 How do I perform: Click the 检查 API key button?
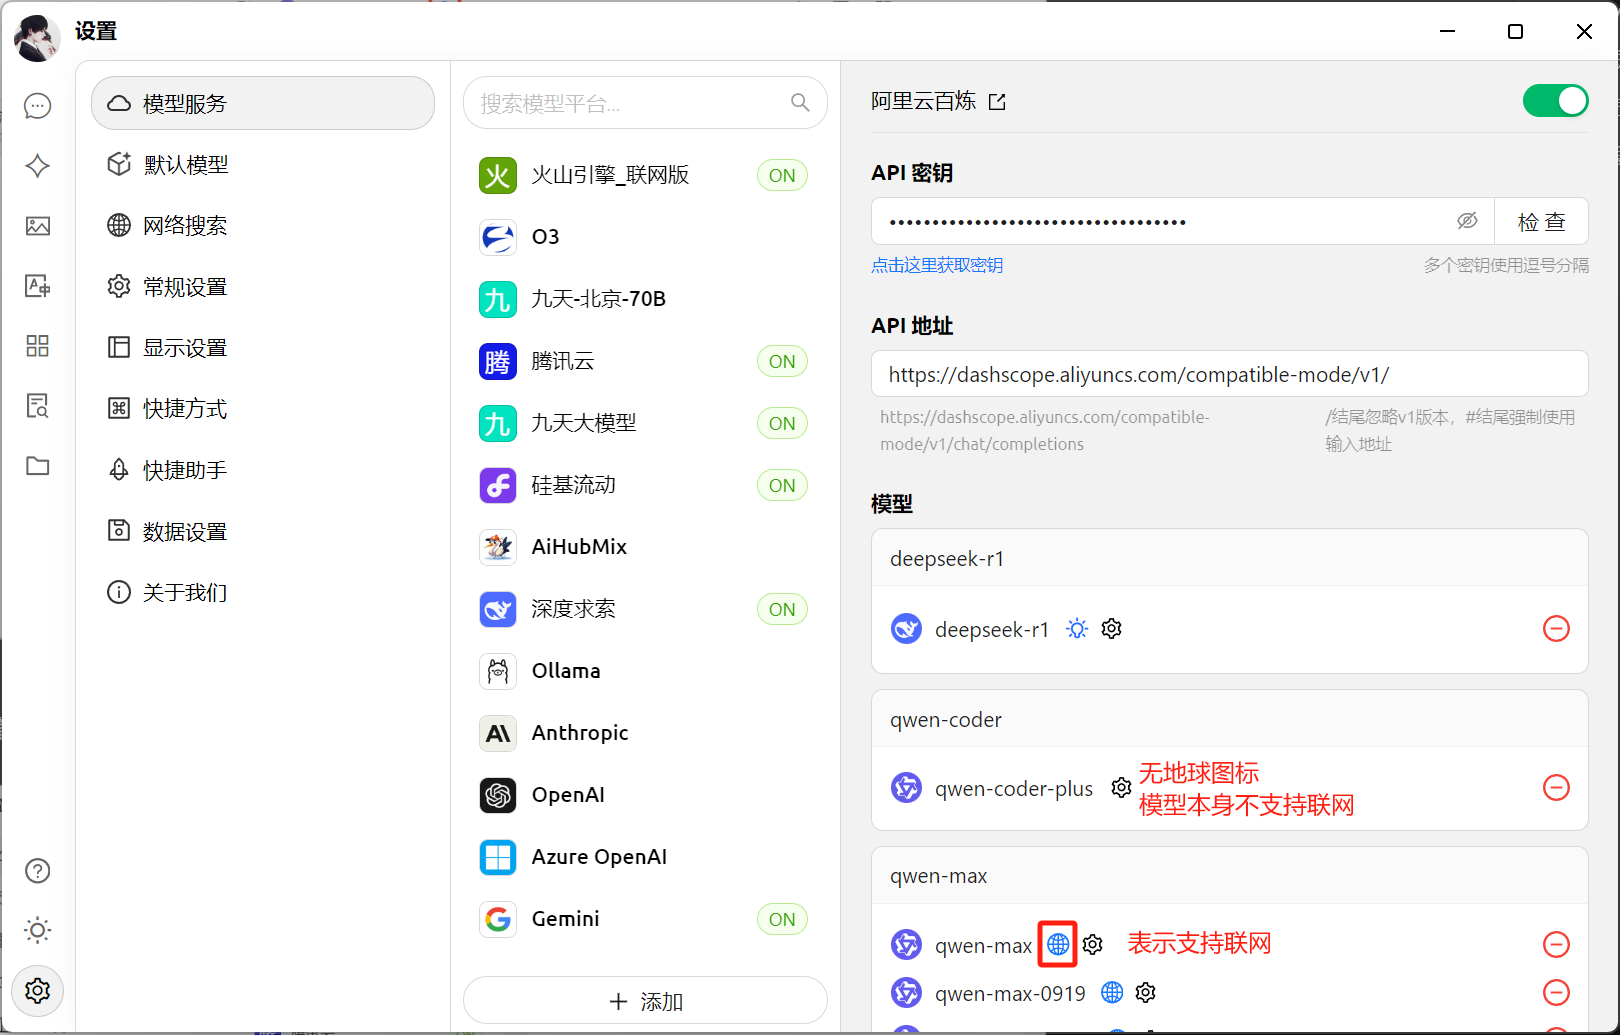click(1541, 222)
